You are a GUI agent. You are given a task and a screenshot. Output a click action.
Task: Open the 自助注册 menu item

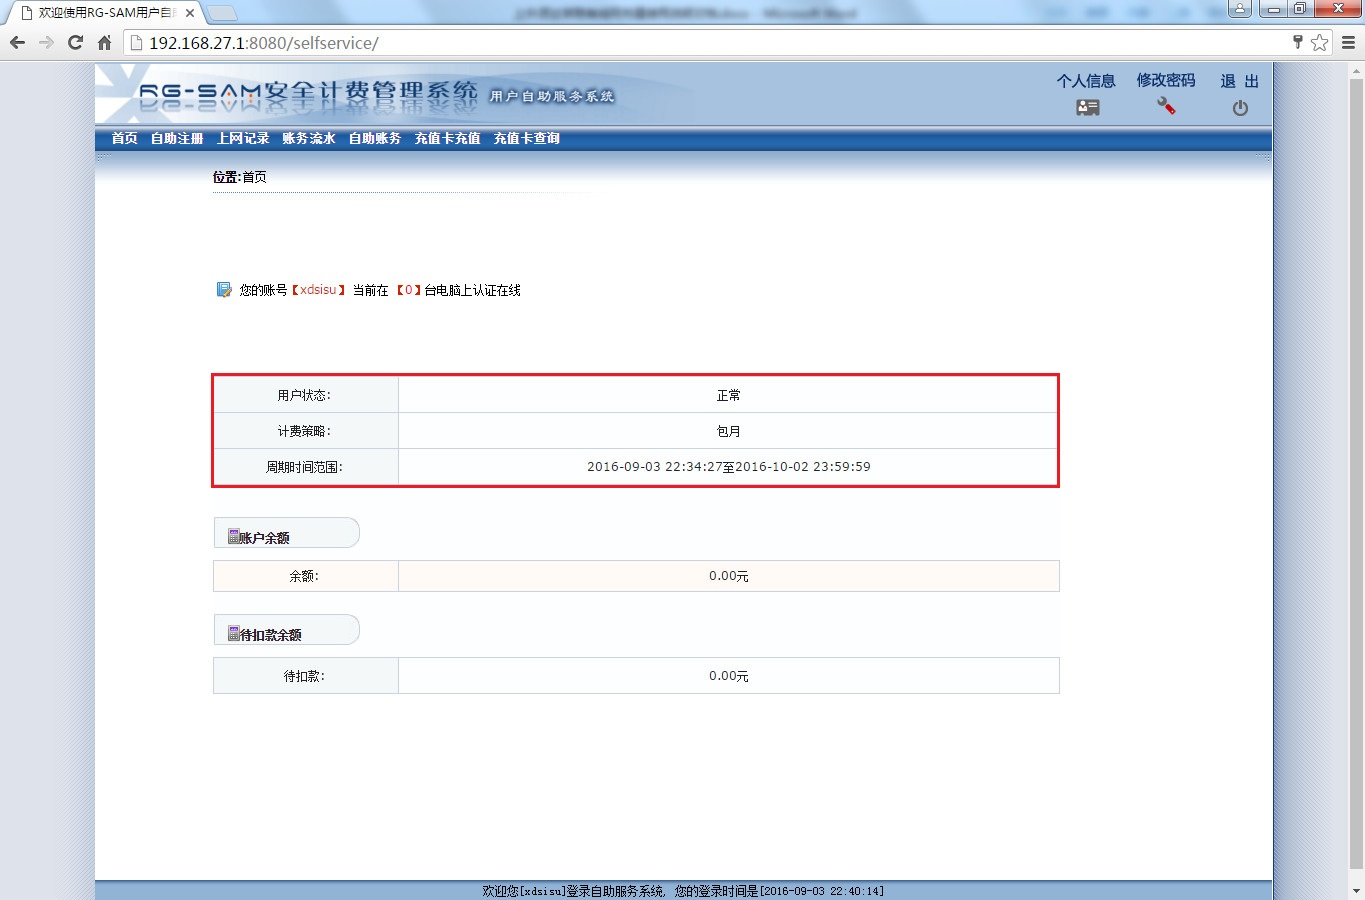[177, 138]
